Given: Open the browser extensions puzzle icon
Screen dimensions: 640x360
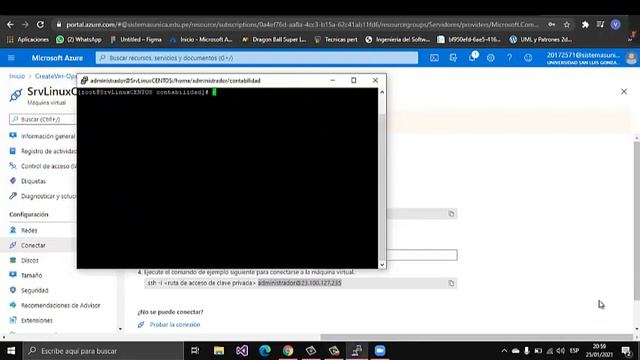Looking at the screenshot, I should coord(585,24).
